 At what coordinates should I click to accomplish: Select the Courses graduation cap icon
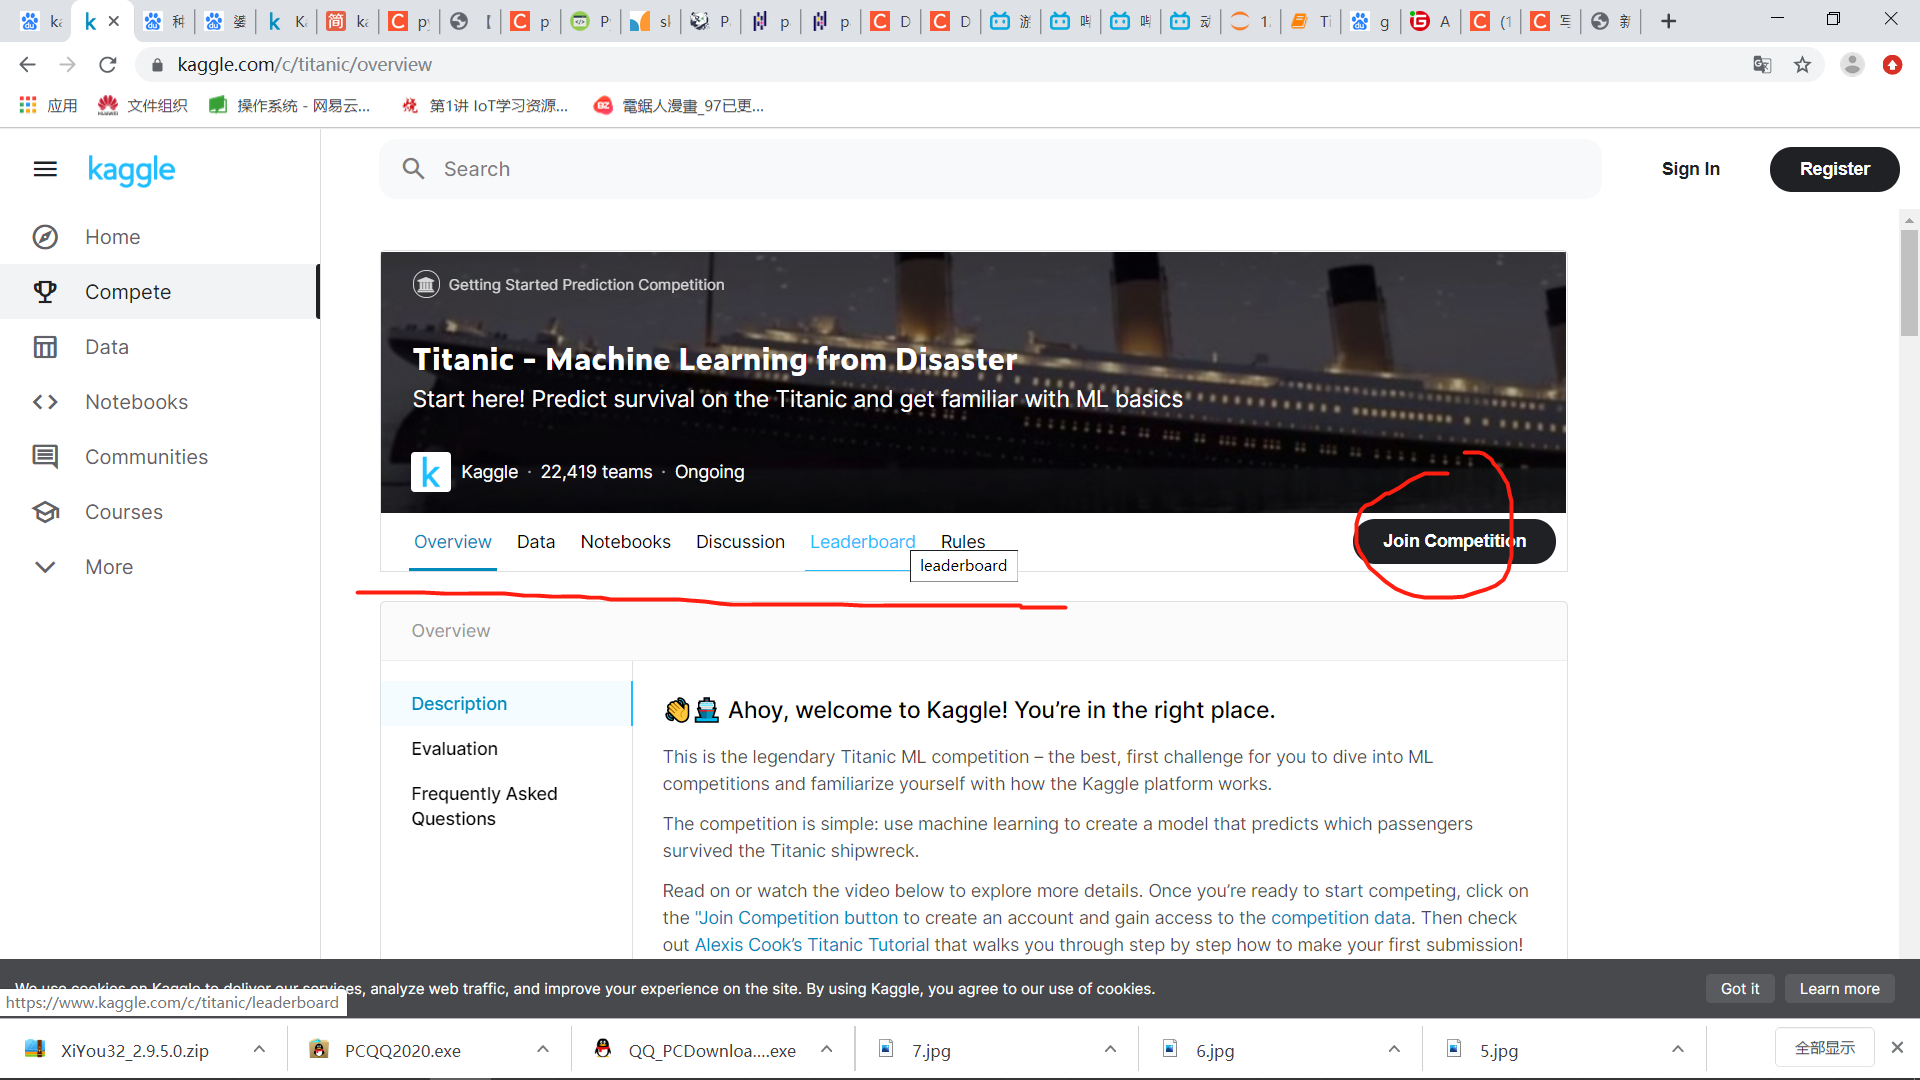(45, 512)
